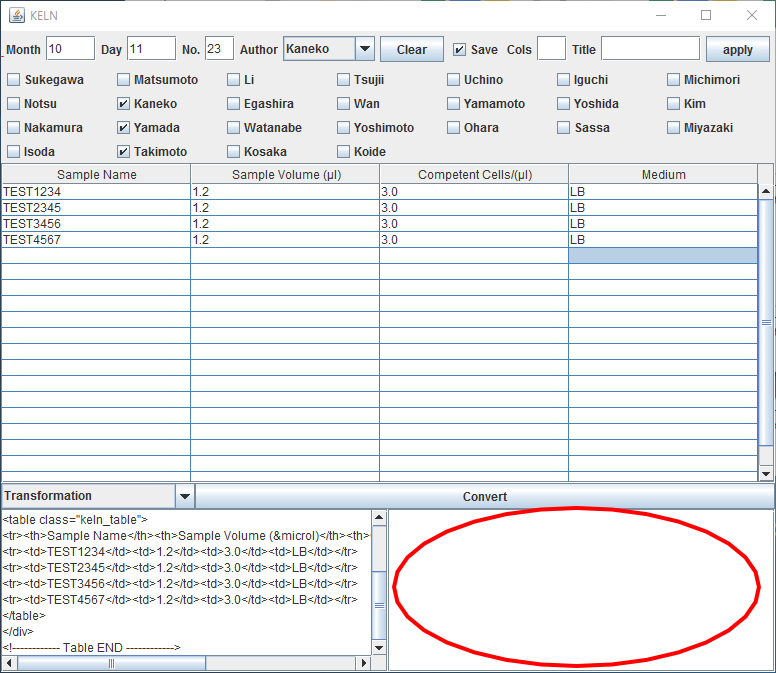Focus the Title input field
776x673 pixels.
pyautogui.click(x=650, y=48)
